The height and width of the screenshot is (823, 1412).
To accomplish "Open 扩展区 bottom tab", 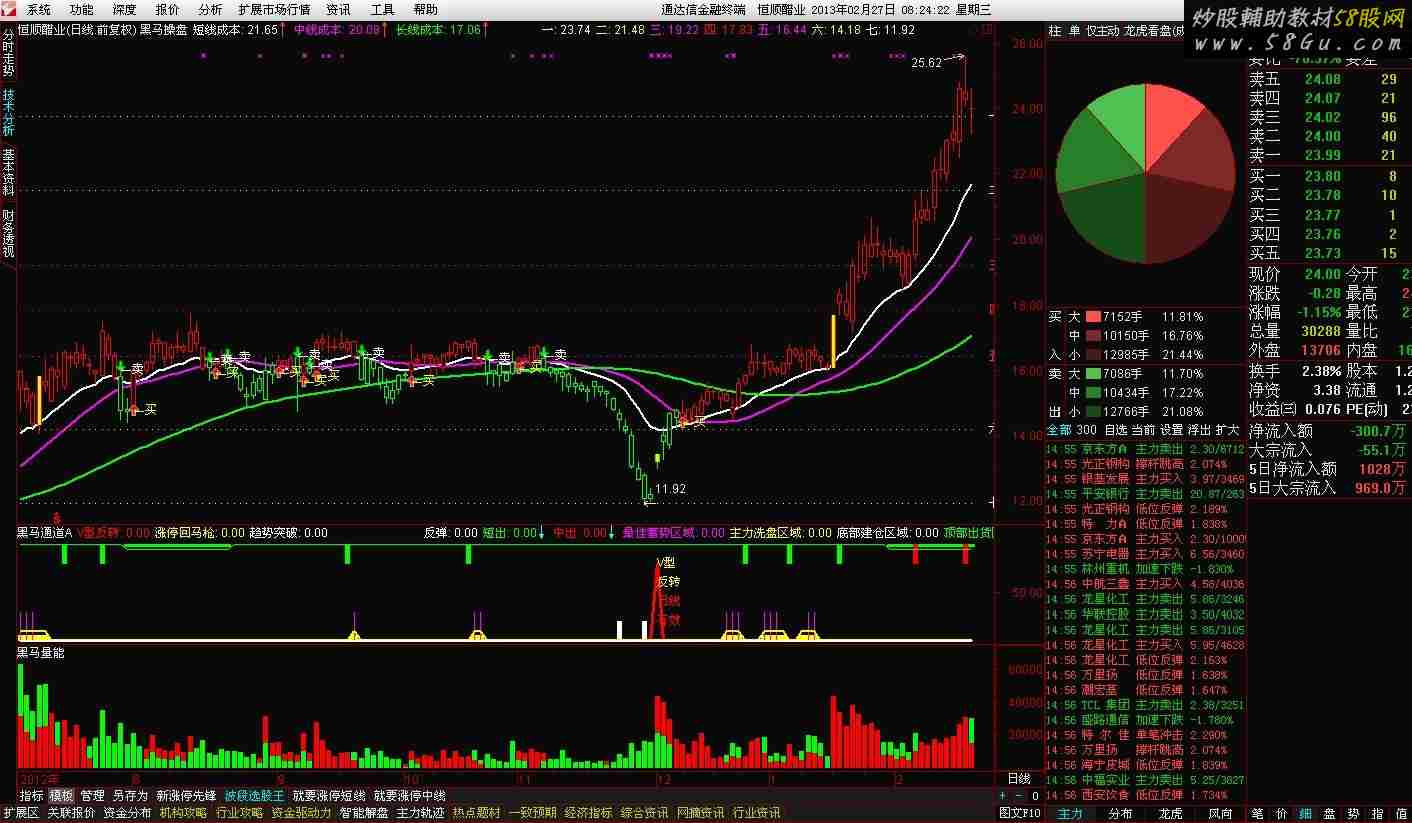I will (20, 814).
